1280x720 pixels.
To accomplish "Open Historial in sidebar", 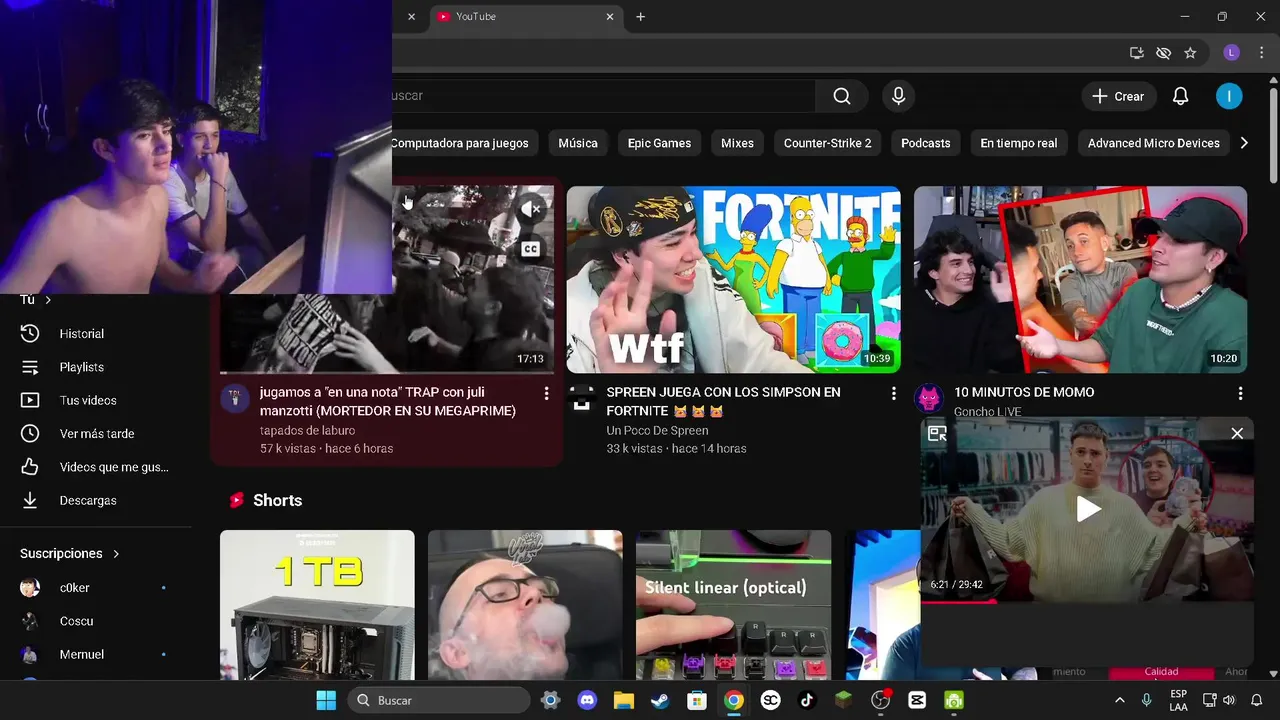I will pos(96,334).
